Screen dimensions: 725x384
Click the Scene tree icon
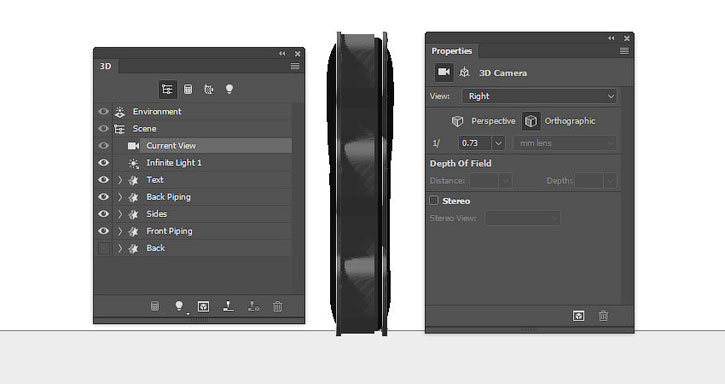[120, 129]
